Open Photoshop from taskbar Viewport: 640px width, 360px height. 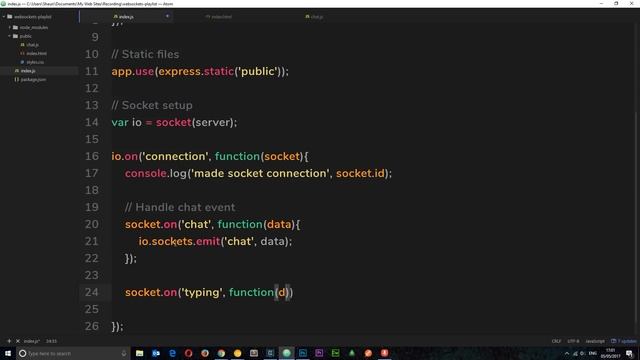[x=303, y=353]
